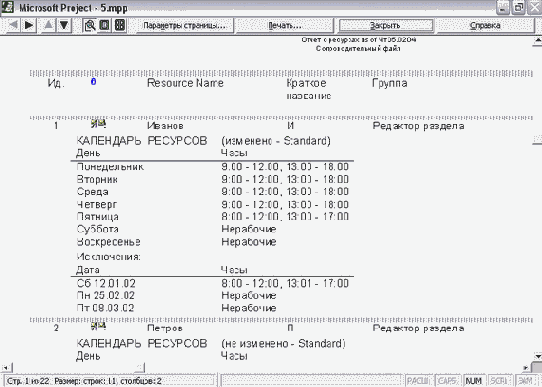Click vertical scrollbar up arrow
Image resolution: width=542 pixels, height=387 pixels.
[538, 41]
